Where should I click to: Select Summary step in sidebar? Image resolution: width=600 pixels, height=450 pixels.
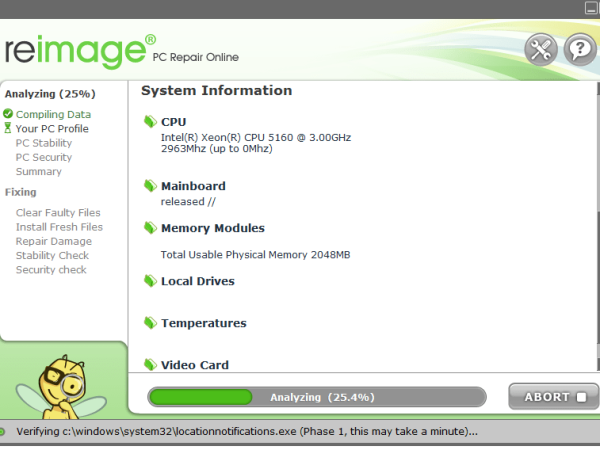[39, 171]
